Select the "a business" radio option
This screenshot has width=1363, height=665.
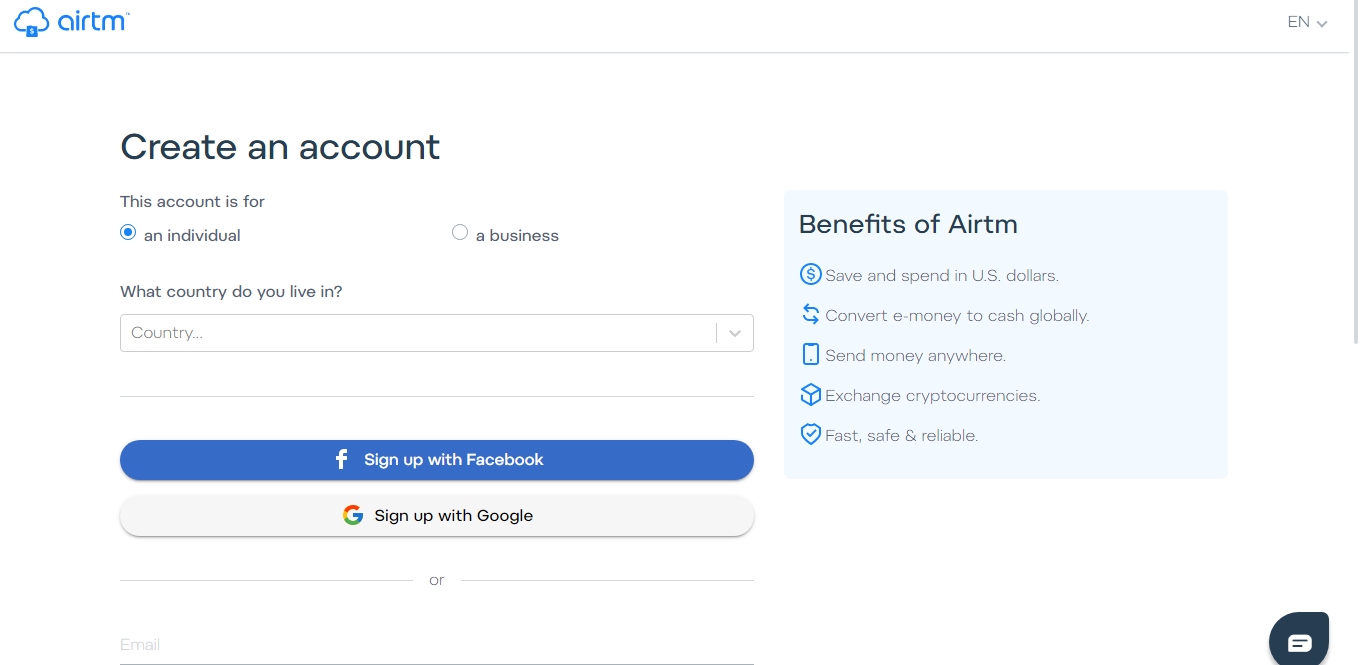pyautogui.click(x=460, y=233)
